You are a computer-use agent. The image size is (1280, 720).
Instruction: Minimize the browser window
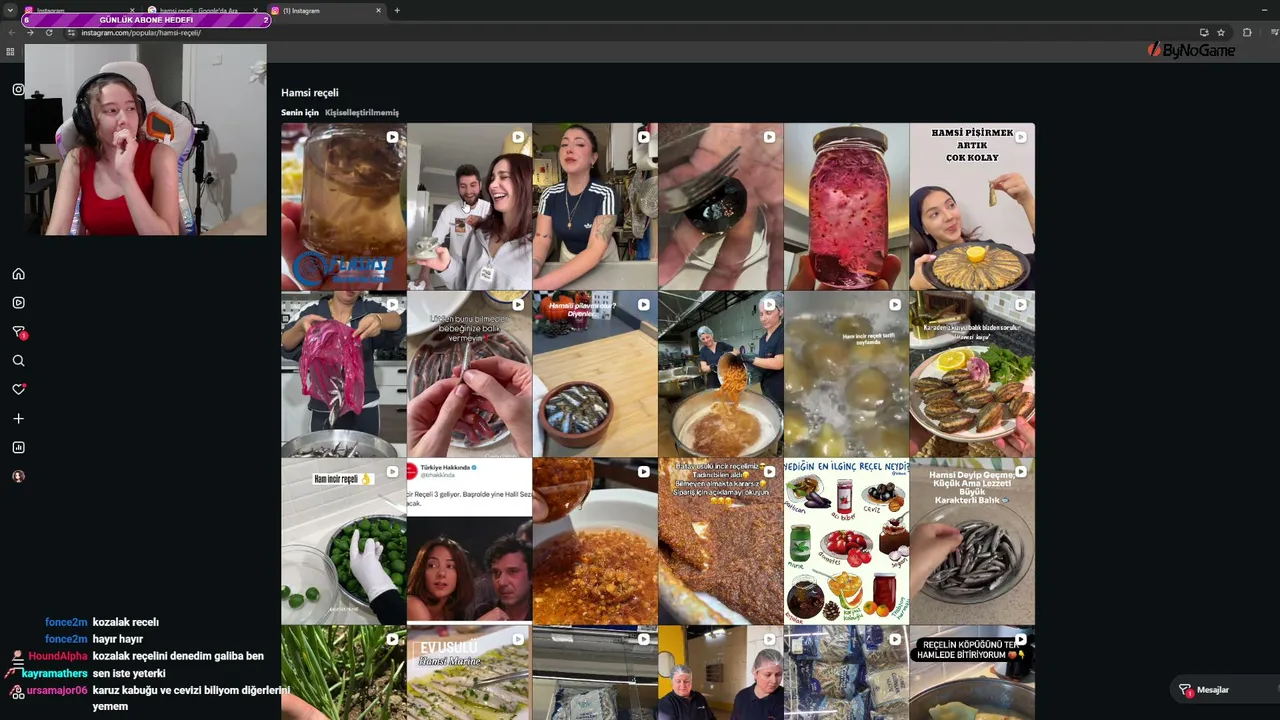click(1264, 10)
